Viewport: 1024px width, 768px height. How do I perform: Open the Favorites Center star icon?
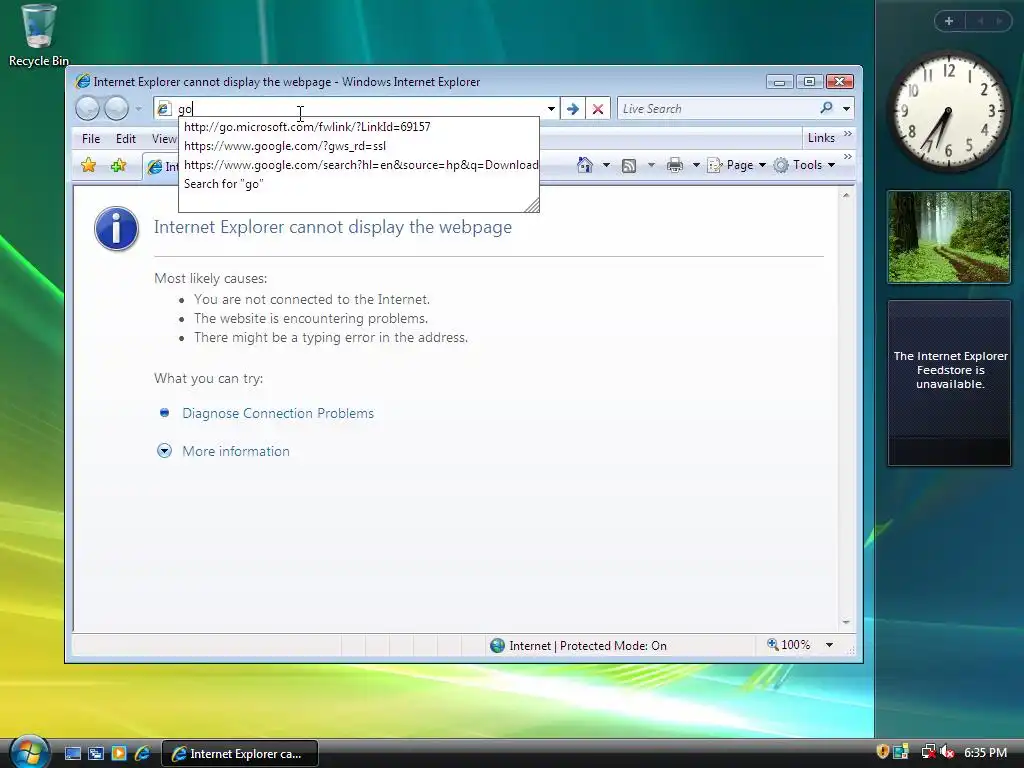click(88, 165)
